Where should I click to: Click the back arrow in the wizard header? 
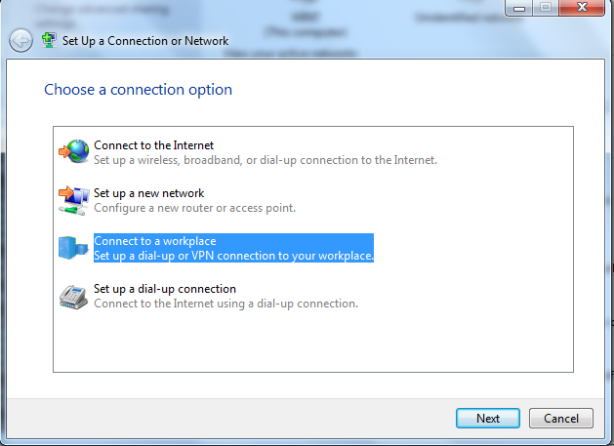(x=21, y=40)
